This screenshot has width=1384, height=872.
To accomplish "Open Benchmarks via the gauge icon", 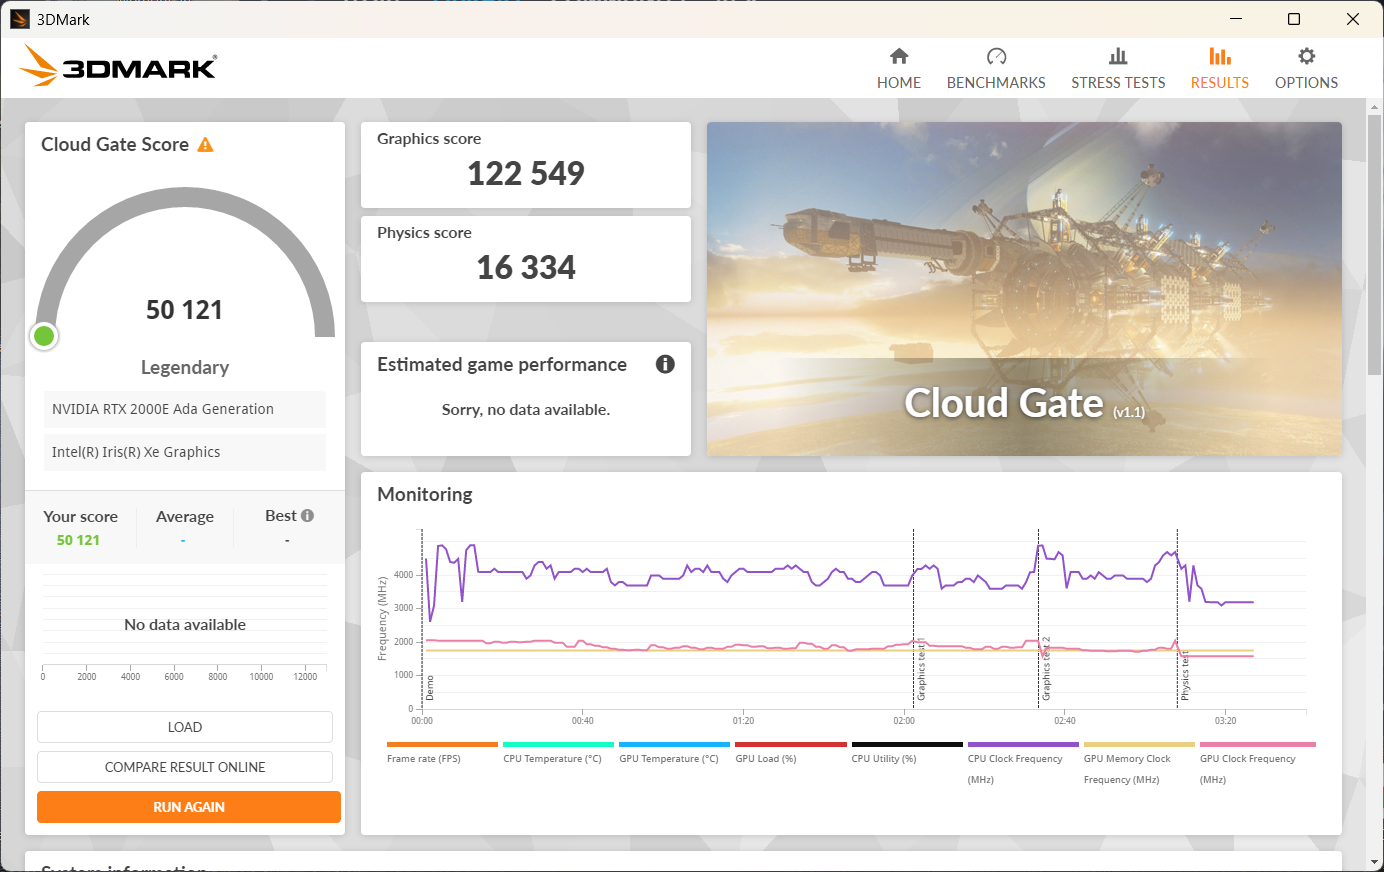I will point(996,56).
